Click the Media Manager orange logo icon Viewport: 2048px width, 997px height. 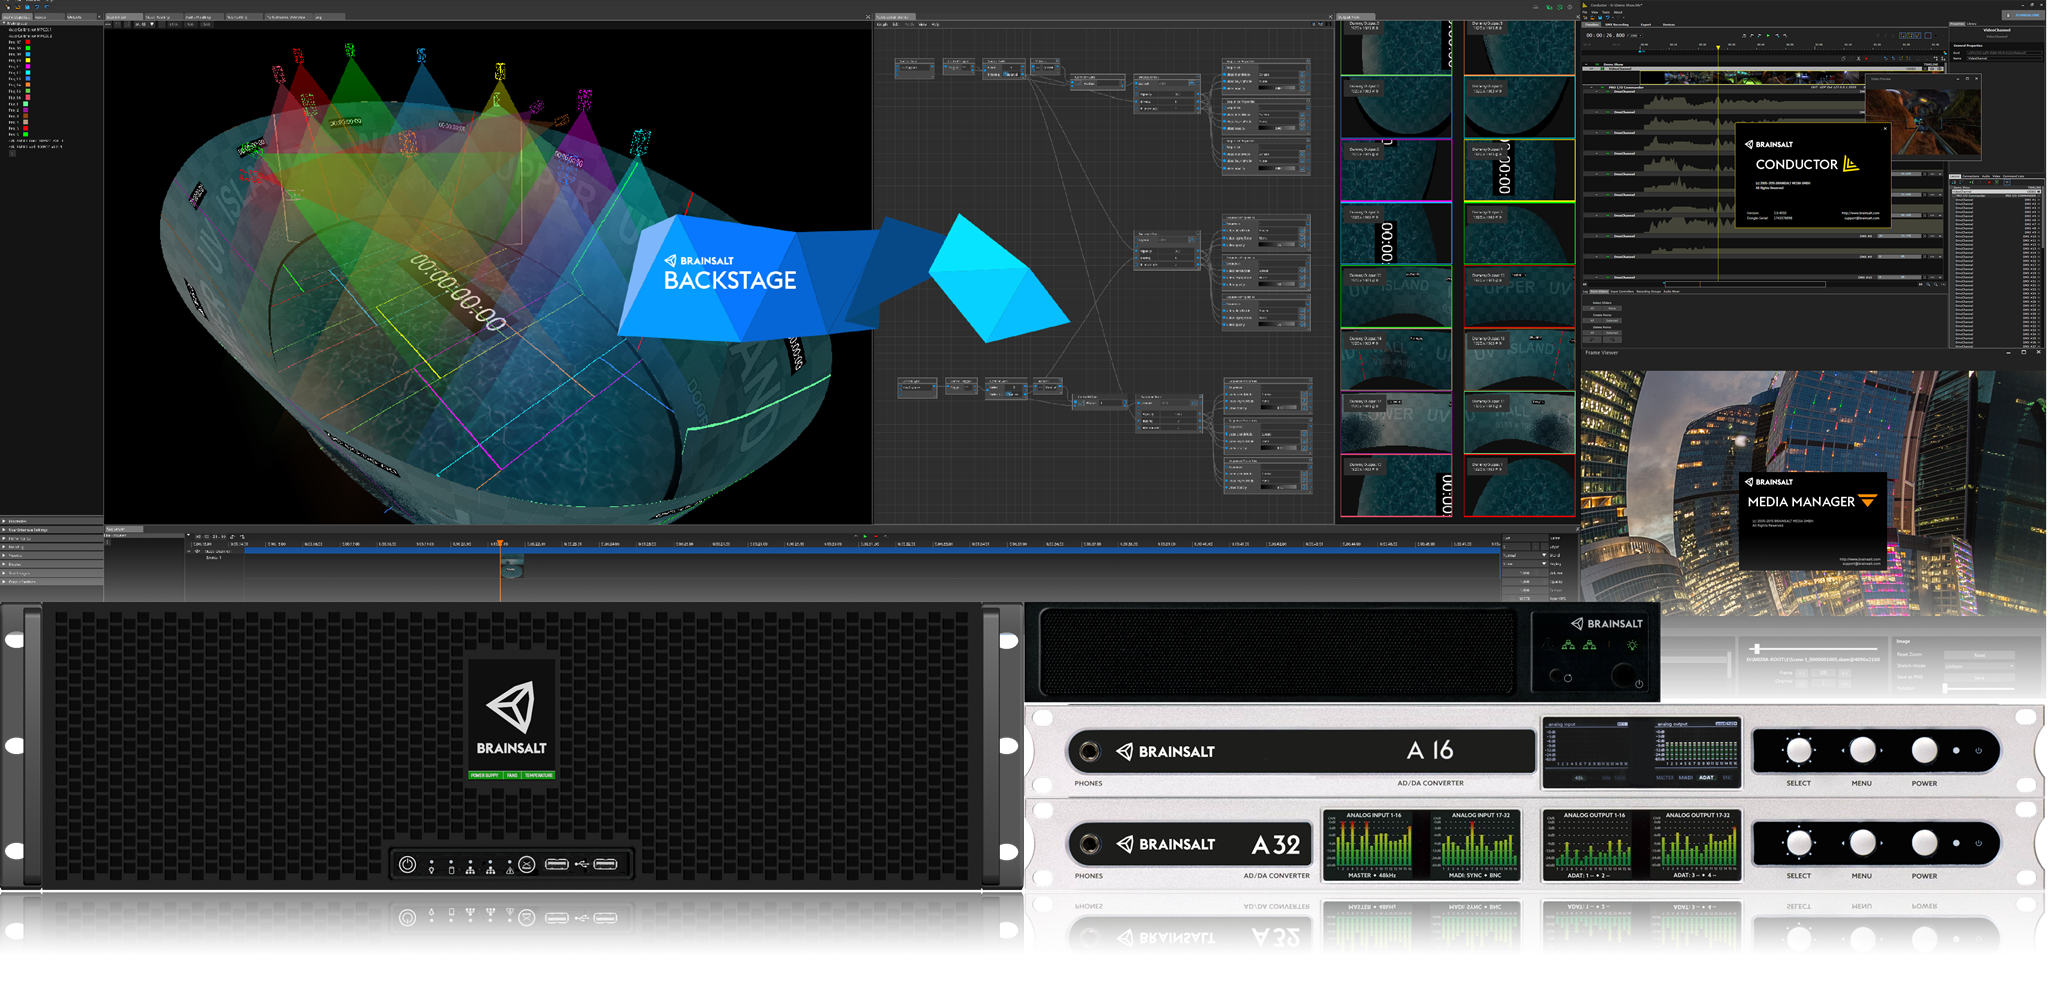click(1868, 500)
